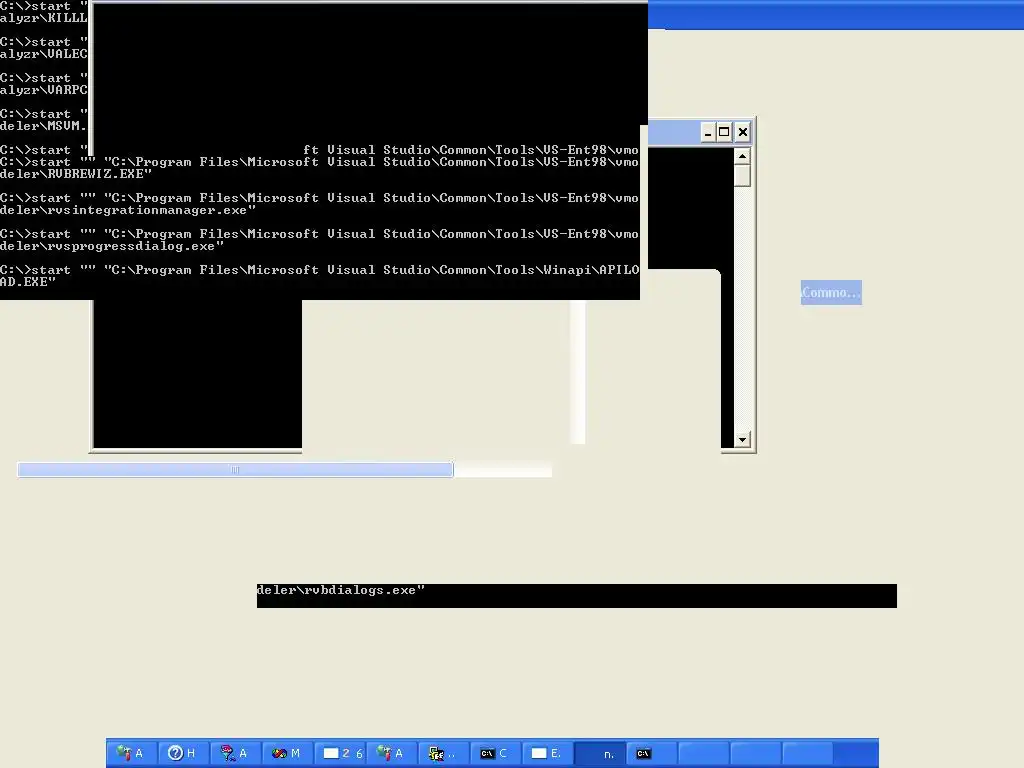The height and width of the screenshot is (768, 1024).
Task: Click the text deler\rvbdialogs.exe"
Action: click(340, 590)
